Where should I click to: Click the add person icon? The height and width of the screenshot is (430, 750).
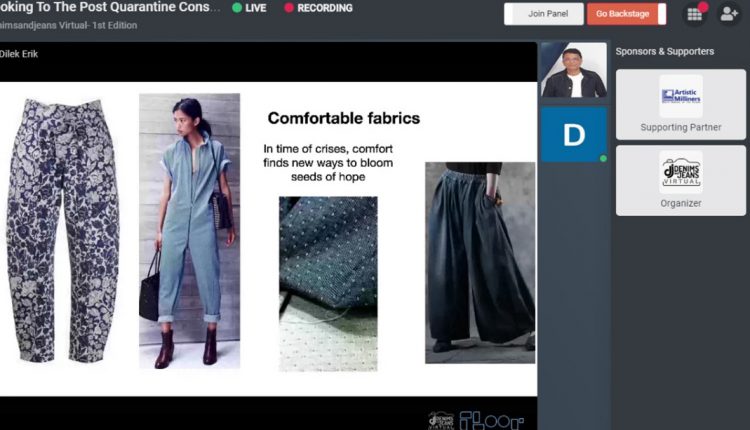[x=728, y=14]
